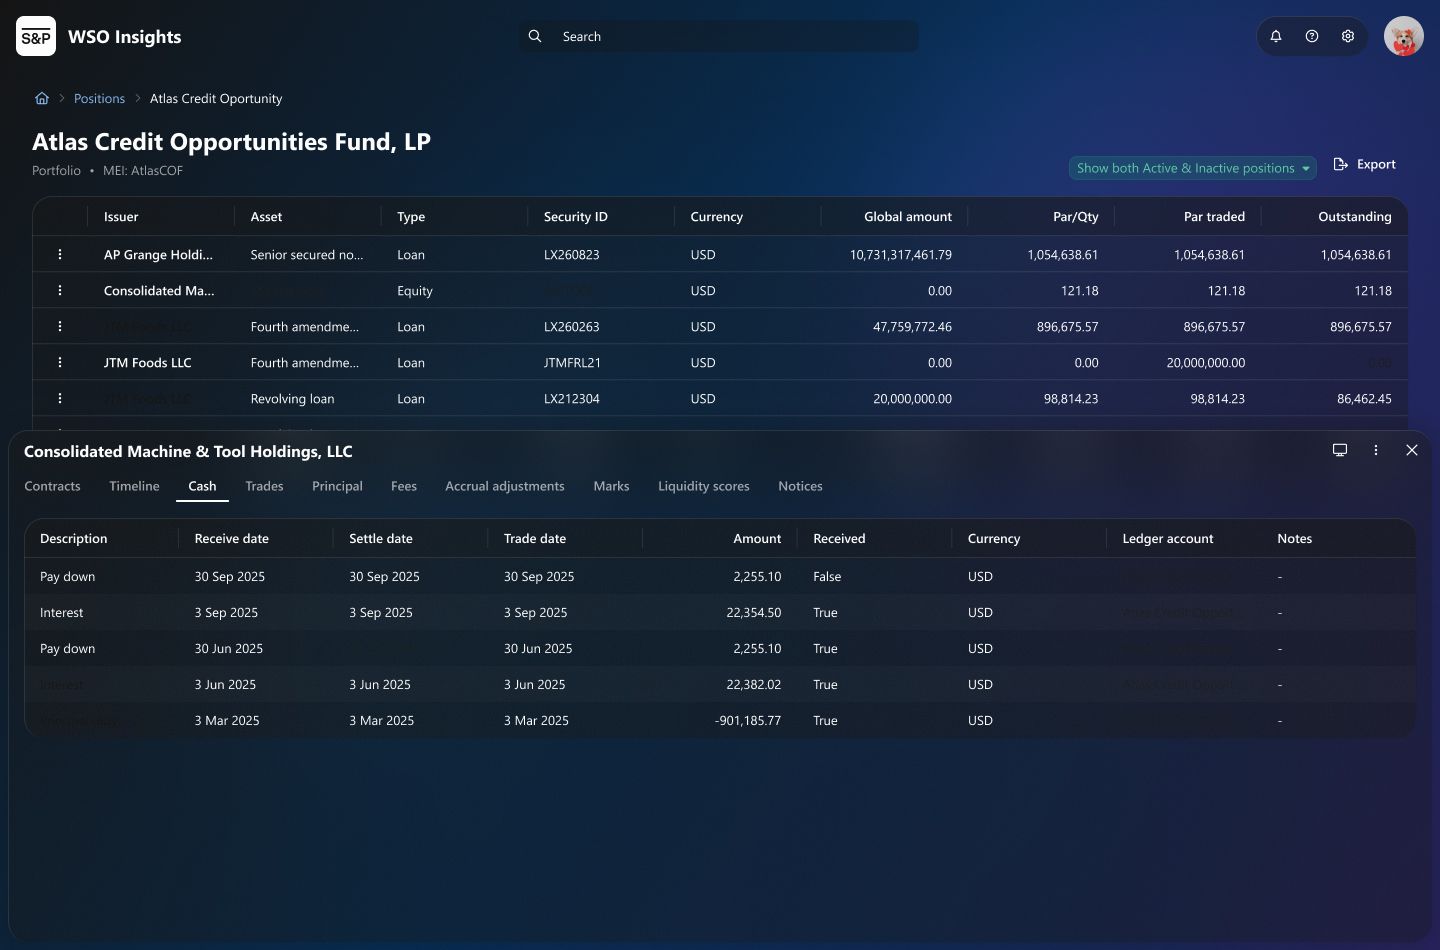
Task: Click cash amount 22,382.02
Action: (x=754, y=684)
